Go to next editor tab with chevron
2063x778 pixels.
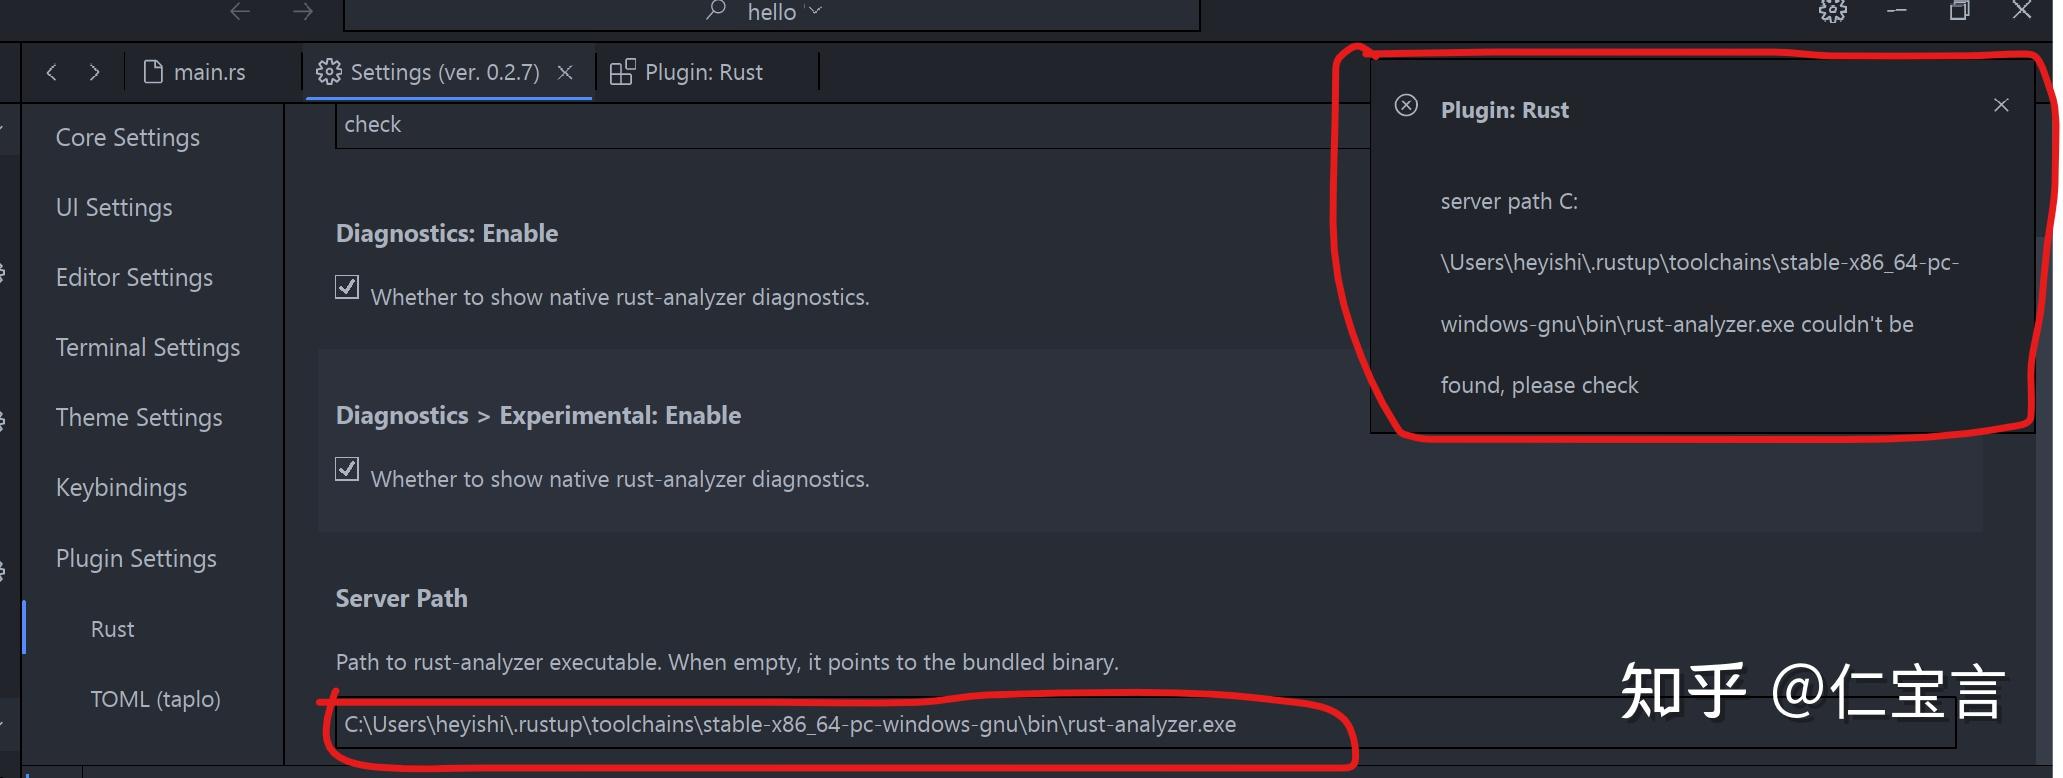click(94, 72)
